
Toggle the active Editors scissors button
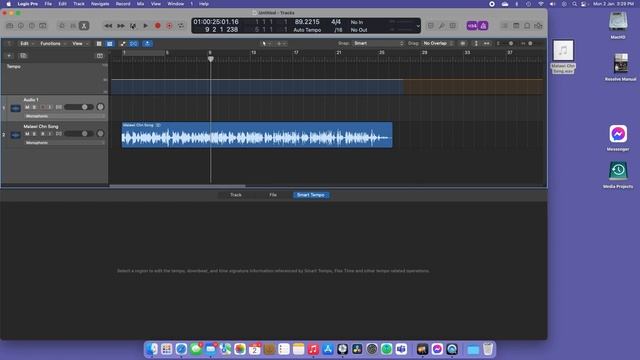click(x=84, y=26)
